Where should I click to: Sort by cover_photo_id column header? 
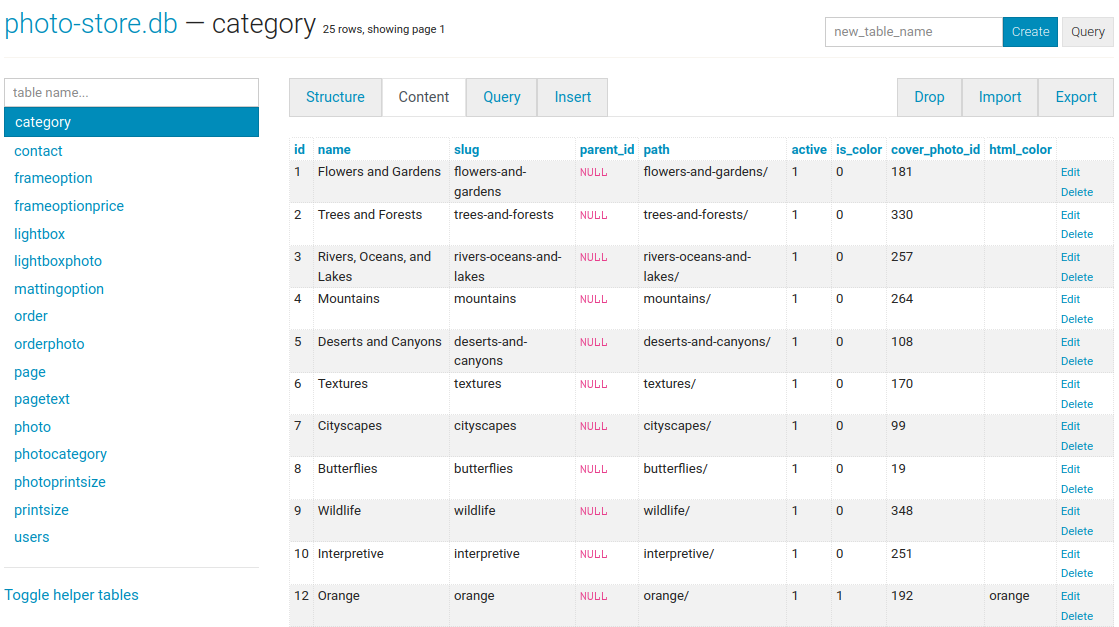935,149
